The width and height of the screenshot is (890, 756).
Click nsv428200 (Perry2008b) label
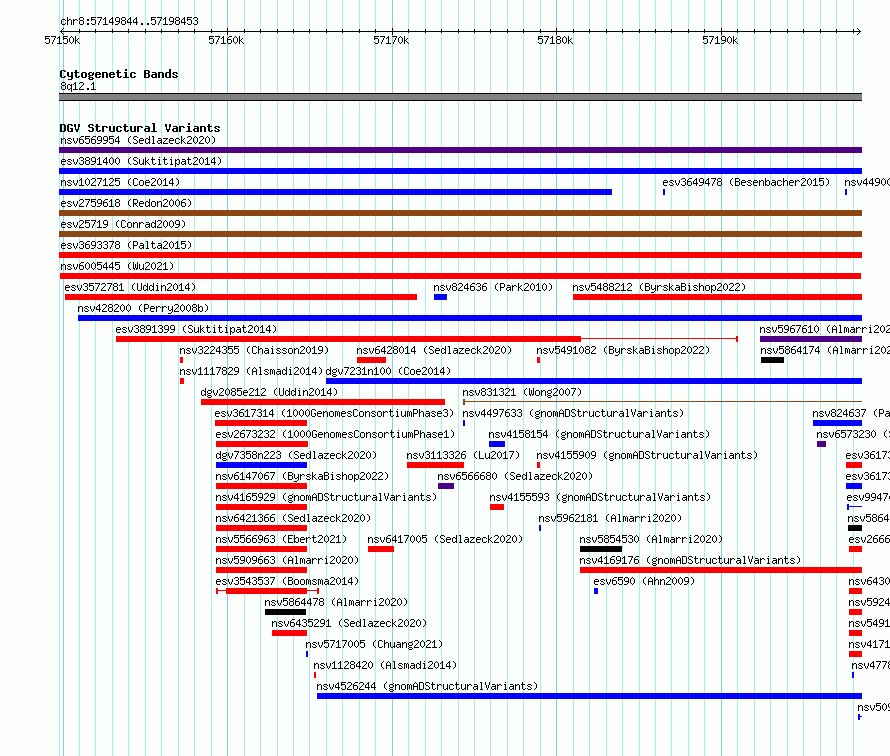coord(143,308)
